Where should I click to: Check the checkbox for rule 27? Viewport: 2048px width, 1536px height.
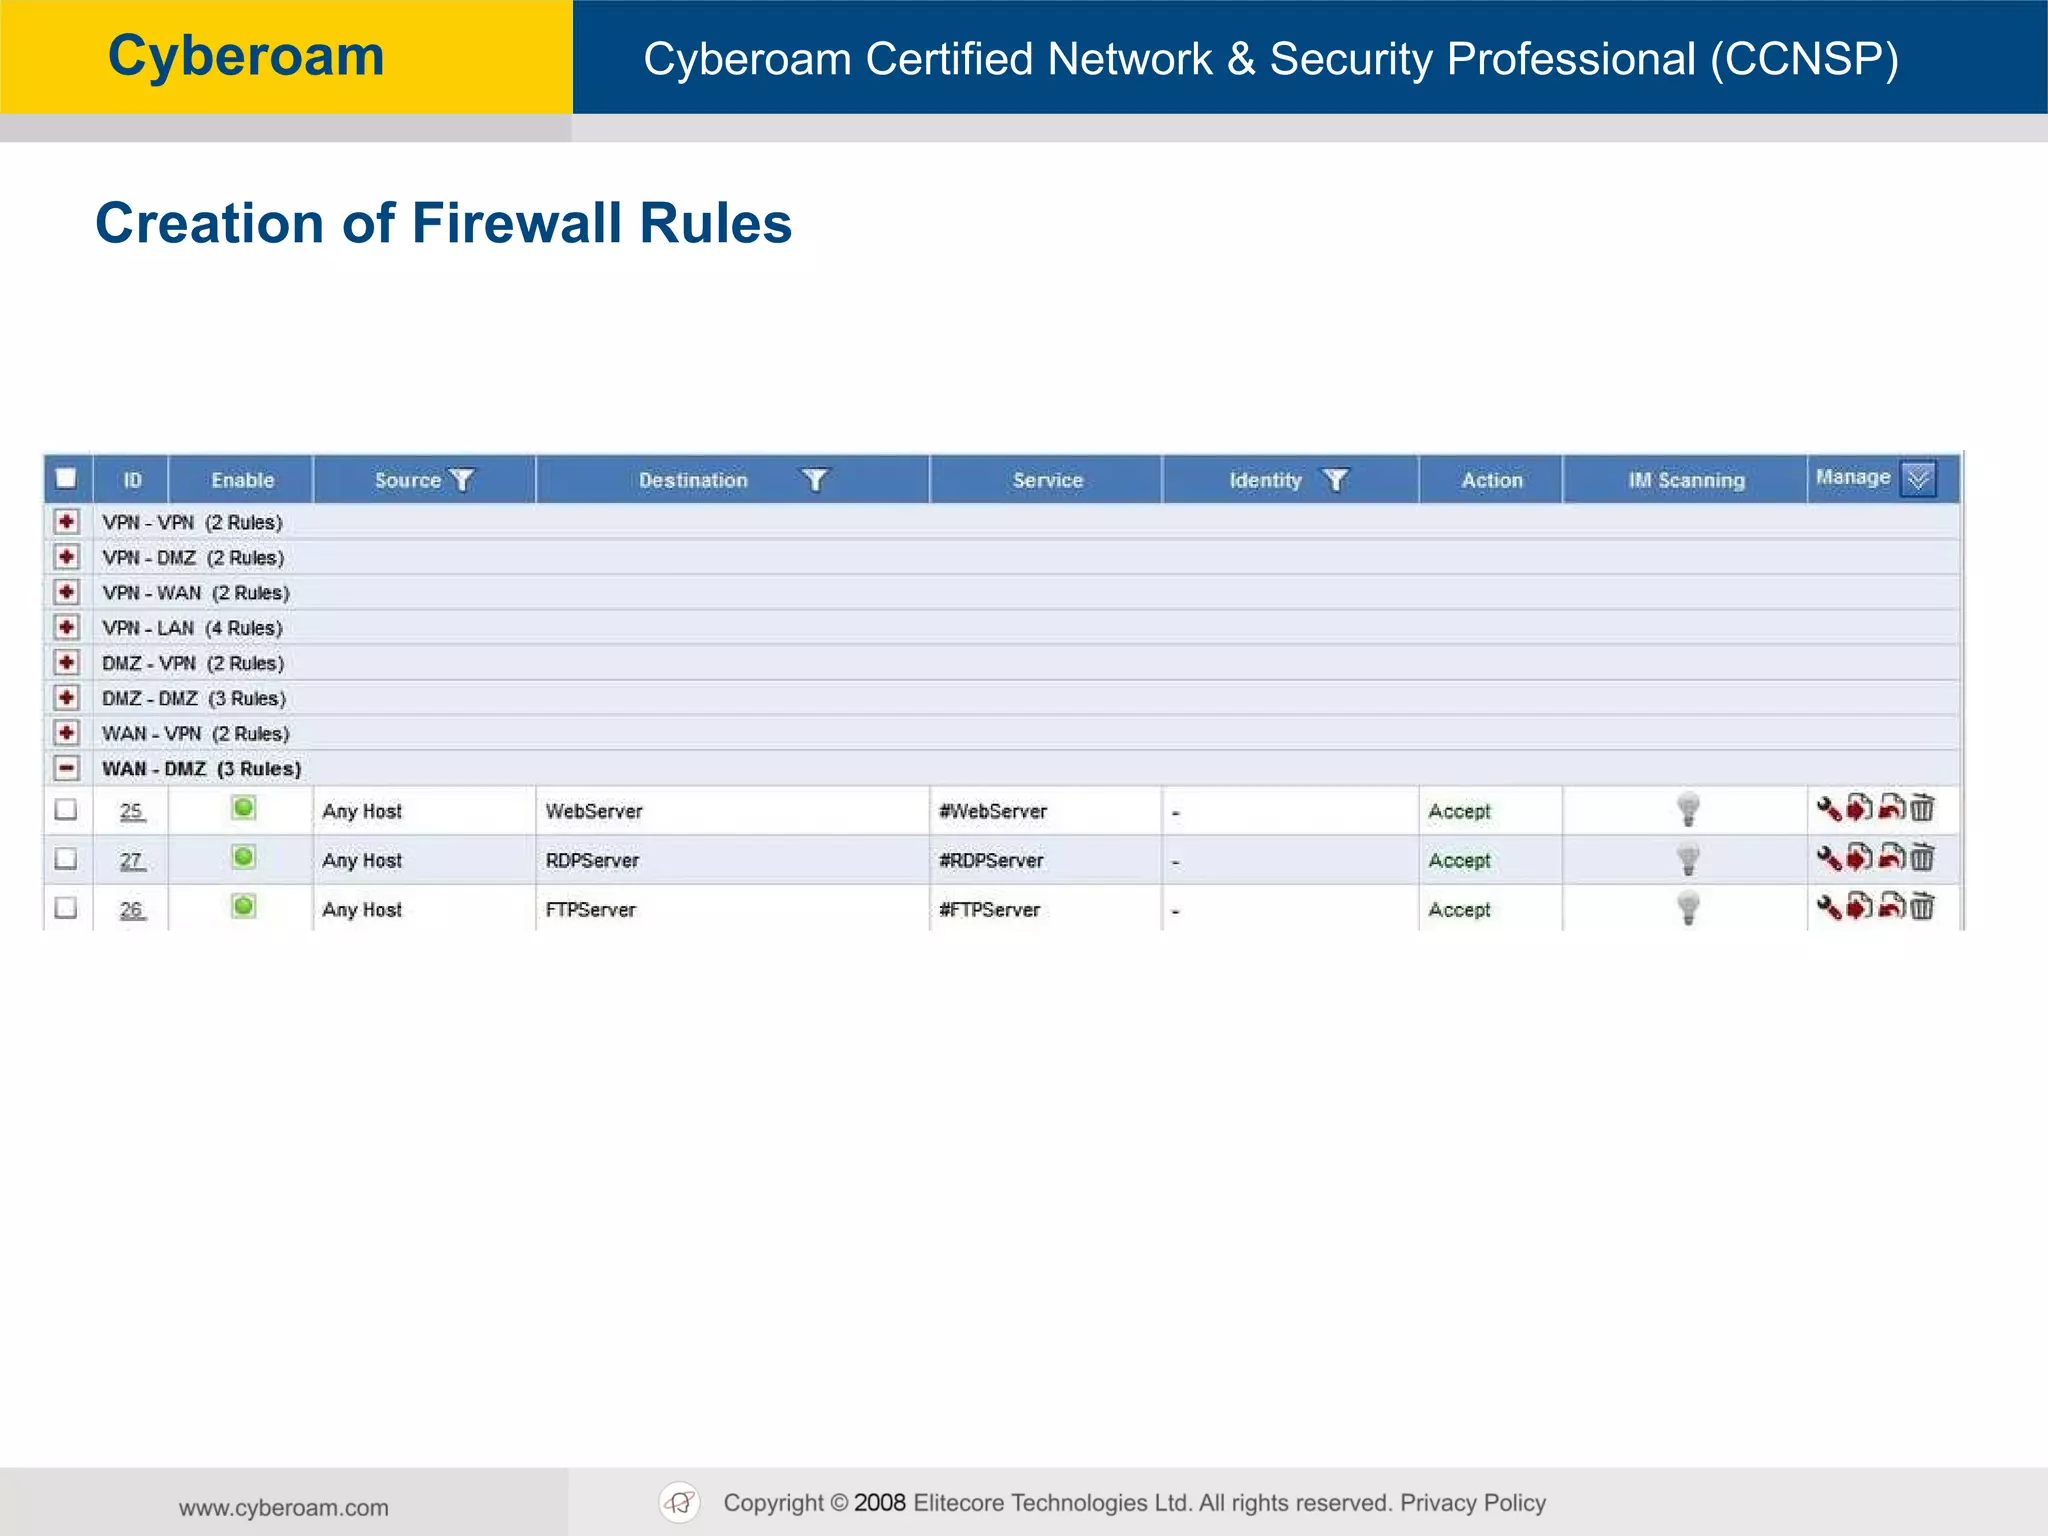point(66,858)
